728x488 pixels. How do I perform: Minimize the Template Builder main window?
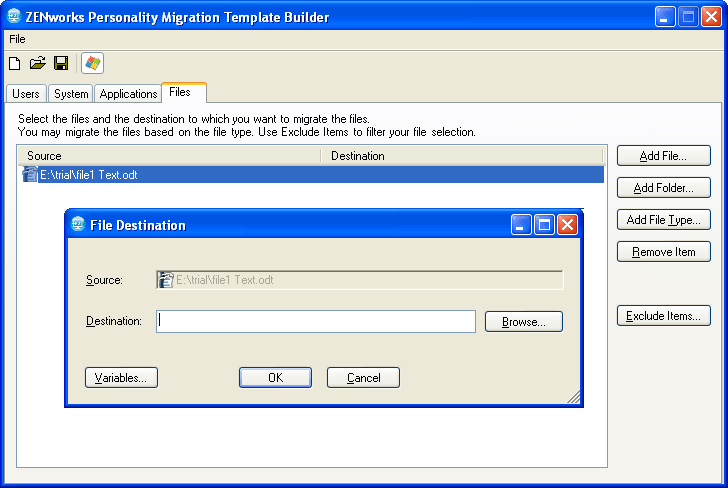[665, 17]
